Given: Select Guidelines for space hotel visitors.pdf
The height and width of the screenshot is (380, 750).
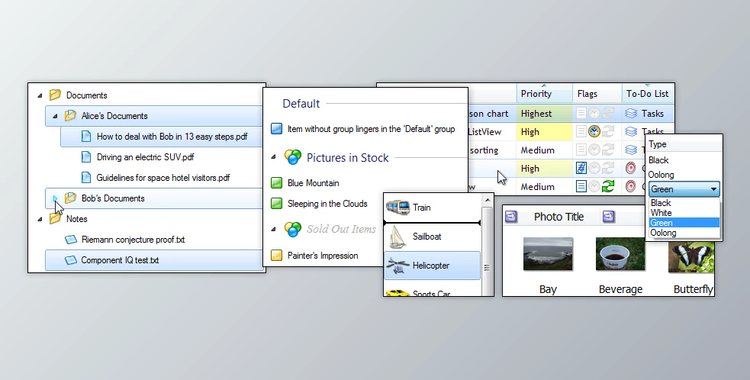Looking at the screenshot, I should [x=163, y=178].
